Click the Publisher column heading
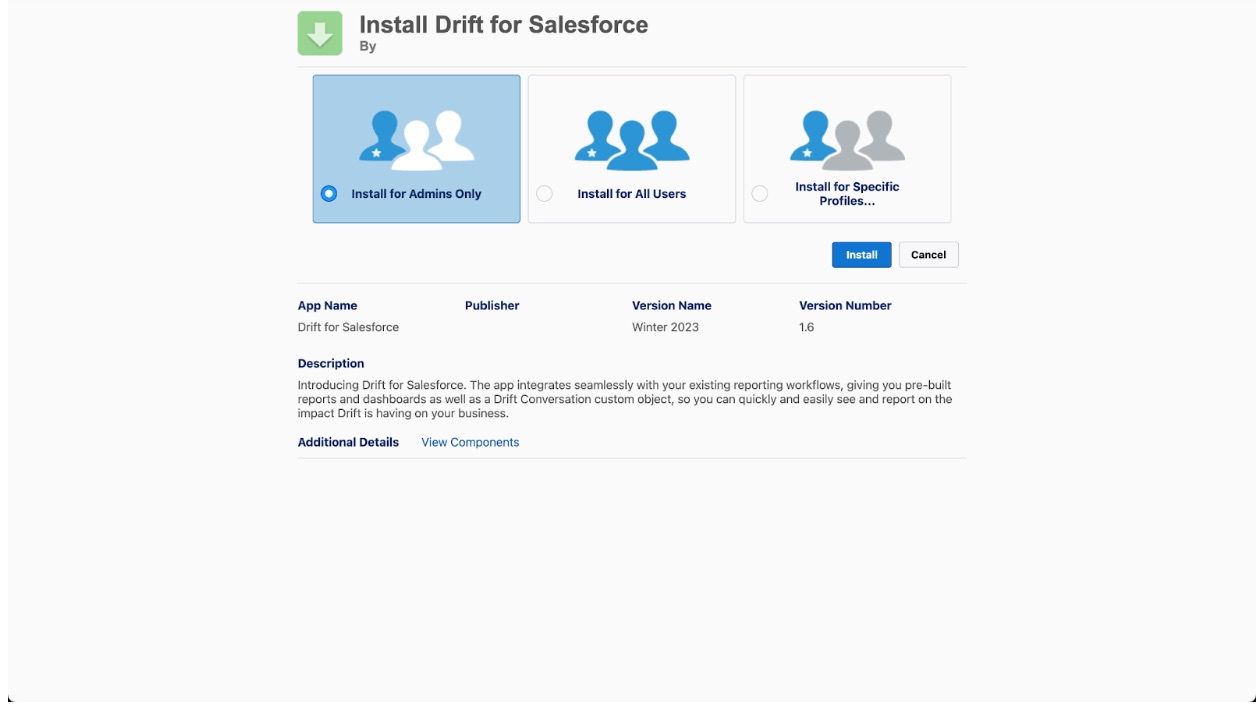 (492, 306)
